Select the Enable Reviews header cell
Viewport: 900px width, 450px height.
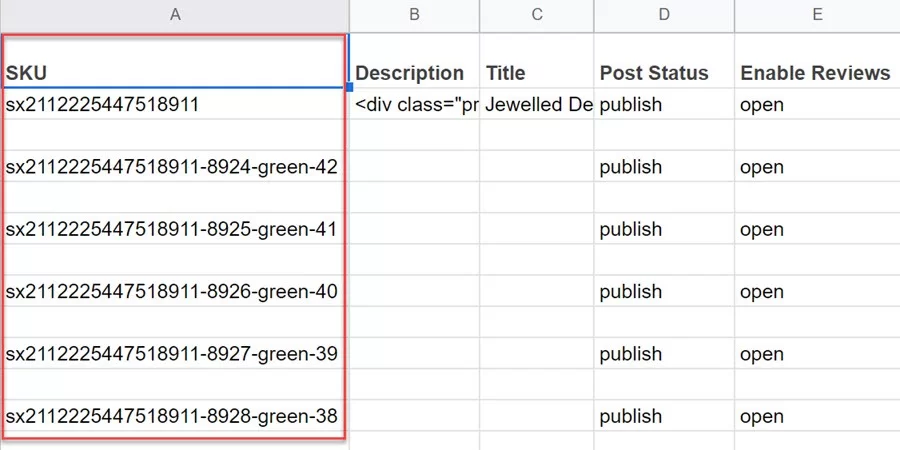815,73
